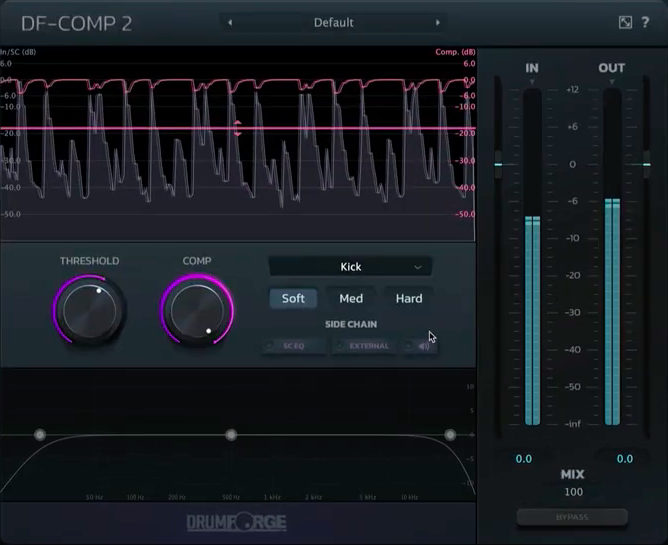Toggle the Bypass button
The width and height of the screenshot is (668, 545).
(572, 517)
